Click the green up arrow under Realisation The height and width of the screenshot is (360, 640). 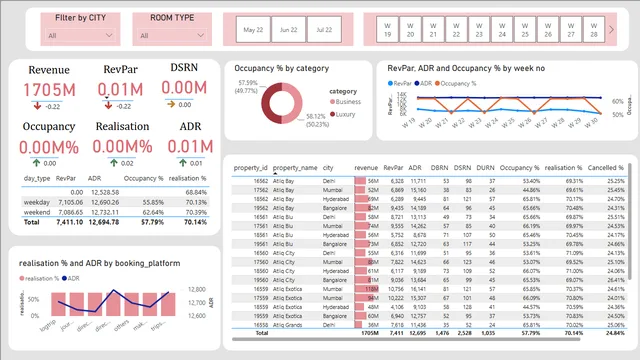[114, 162]
